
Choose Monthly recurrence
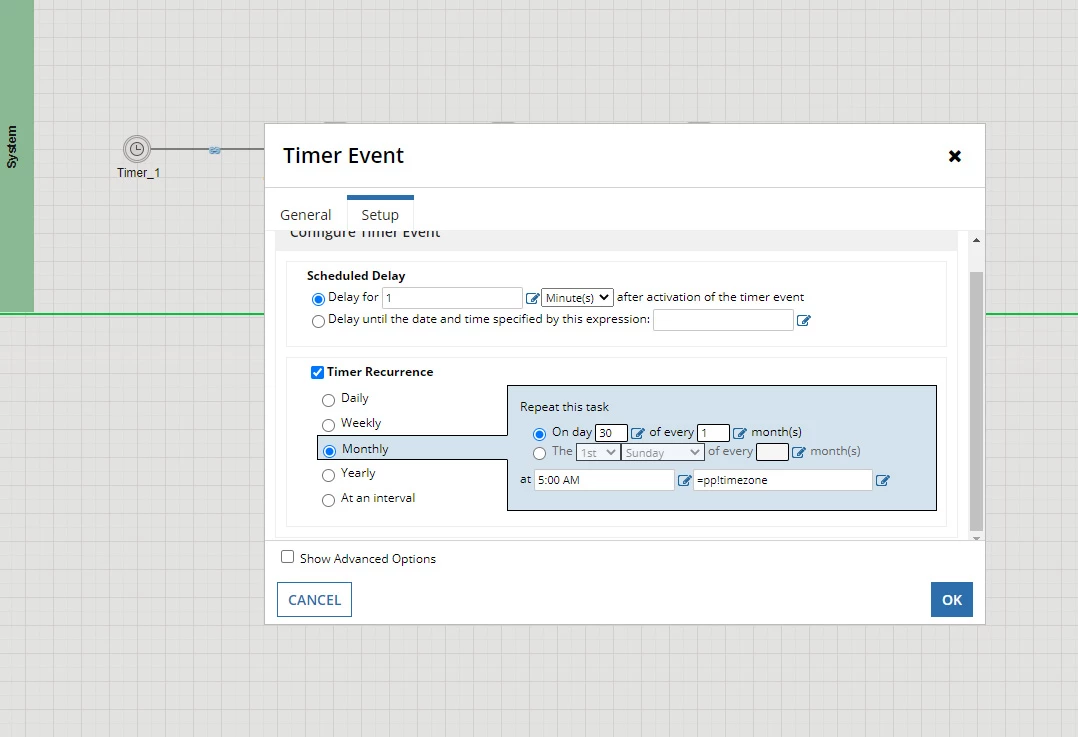click(329, 451)
